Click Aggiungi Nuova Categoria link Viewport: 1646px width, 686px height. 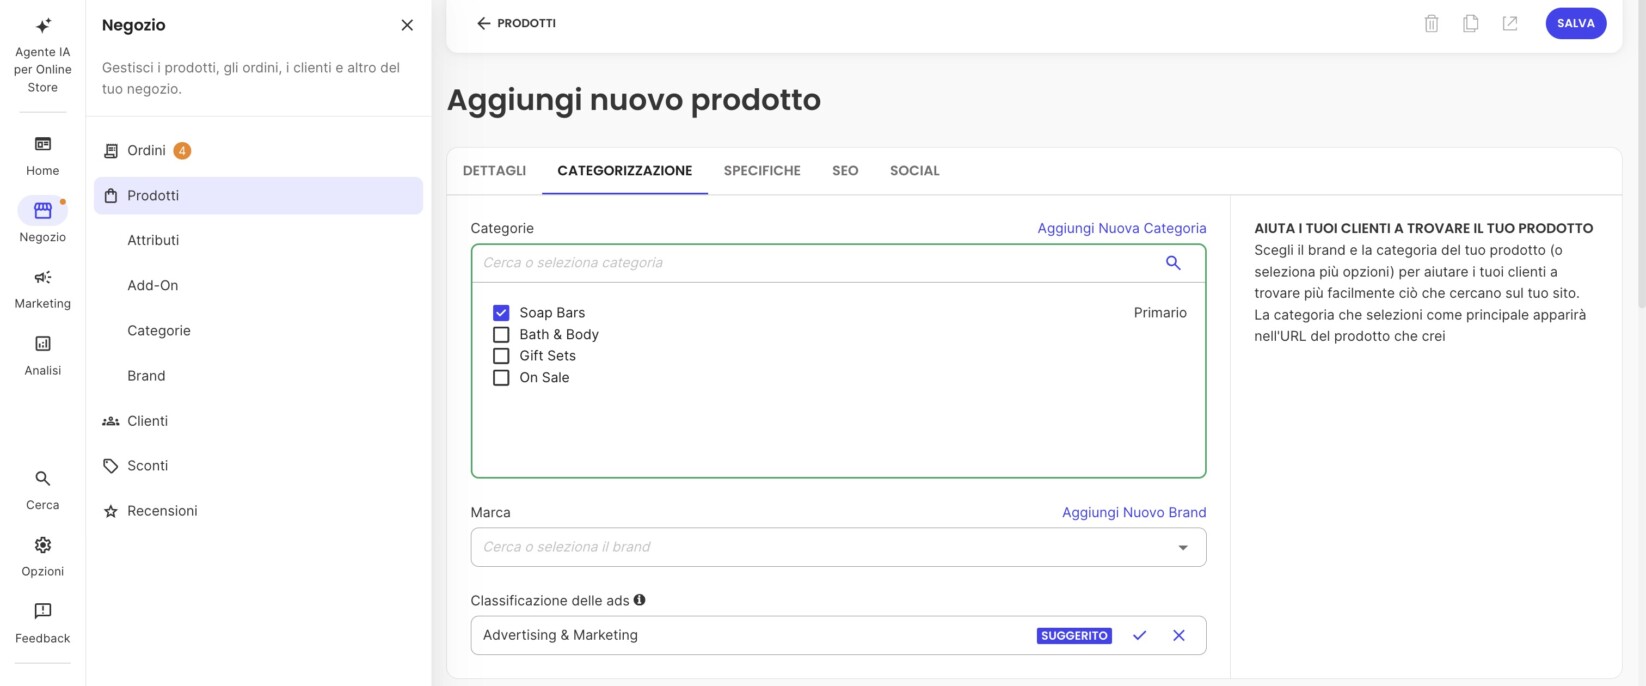pyautogui.click(x=1122, y=228)
